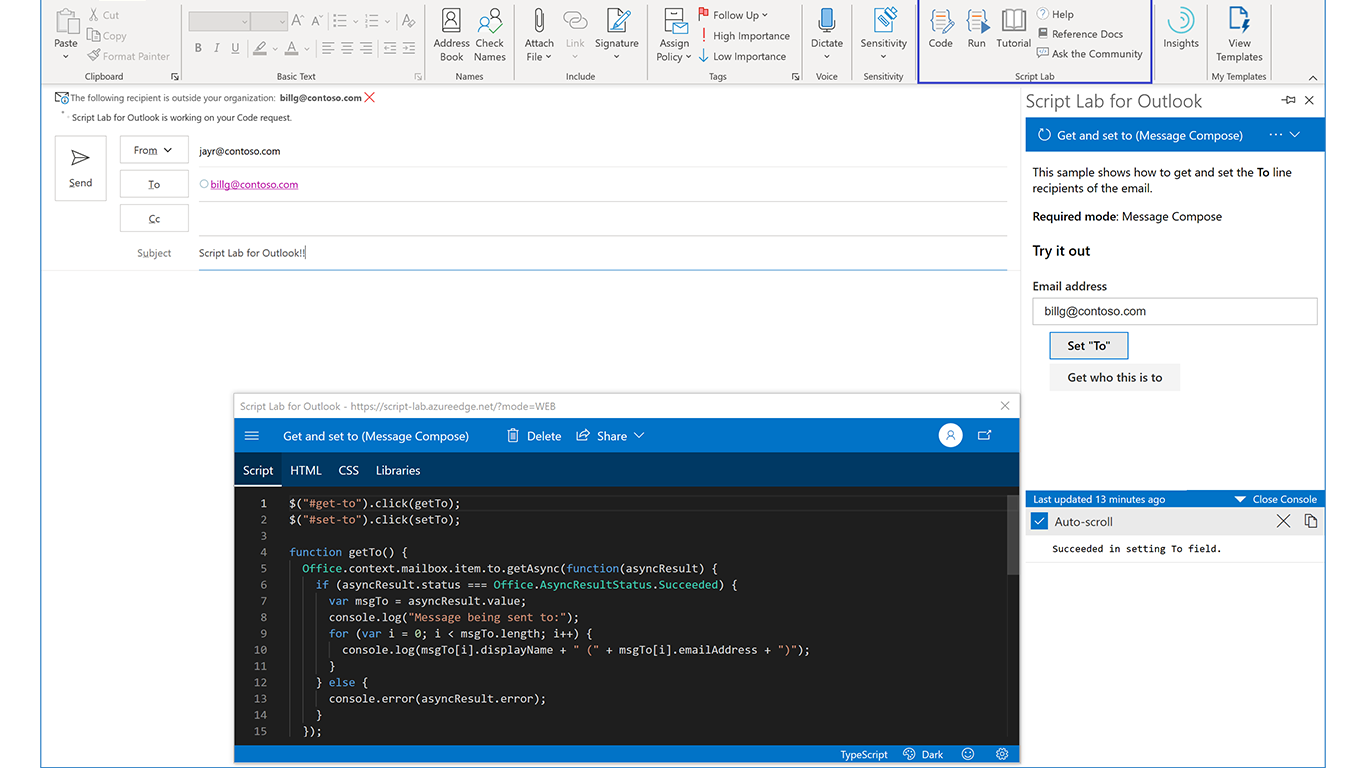Open the font name combo box
Screen dimensions: 1366x768
pyautogui.click(x=219, y=20)
